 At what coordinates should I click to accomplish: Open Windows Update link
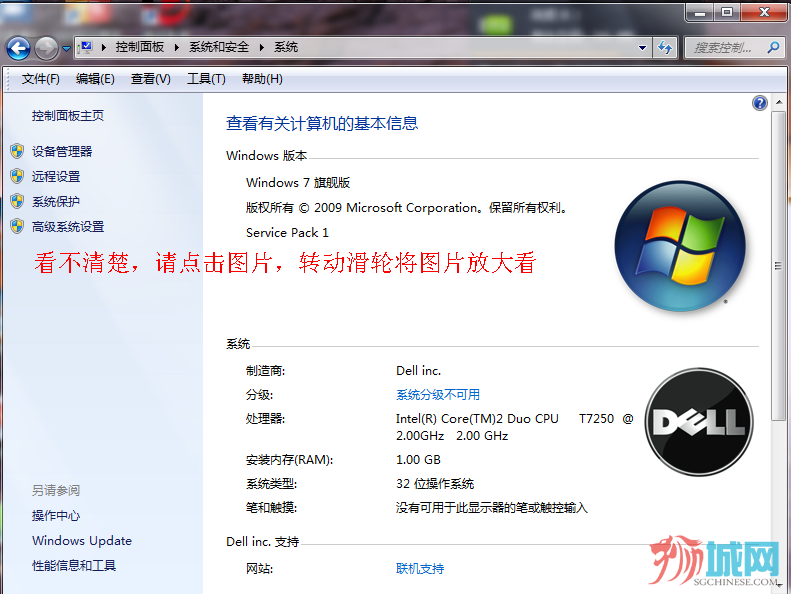point(82,541)
